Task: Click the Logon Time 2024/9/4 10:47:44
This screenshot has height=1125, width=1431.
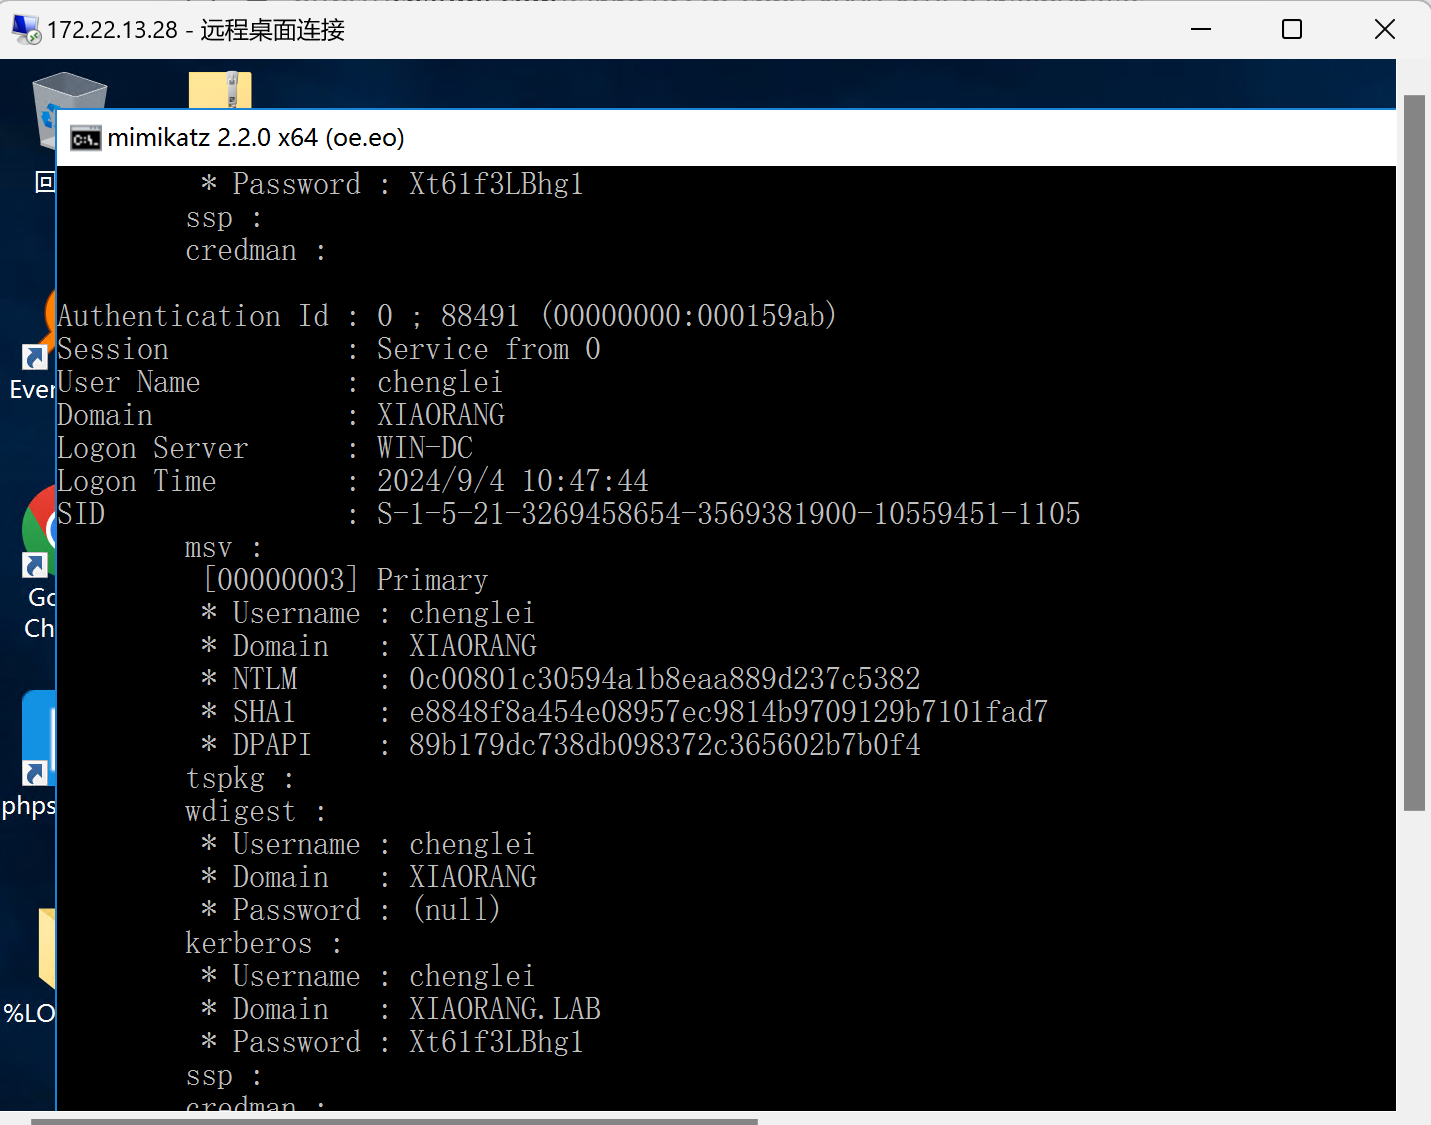Action: pos(512,481)
